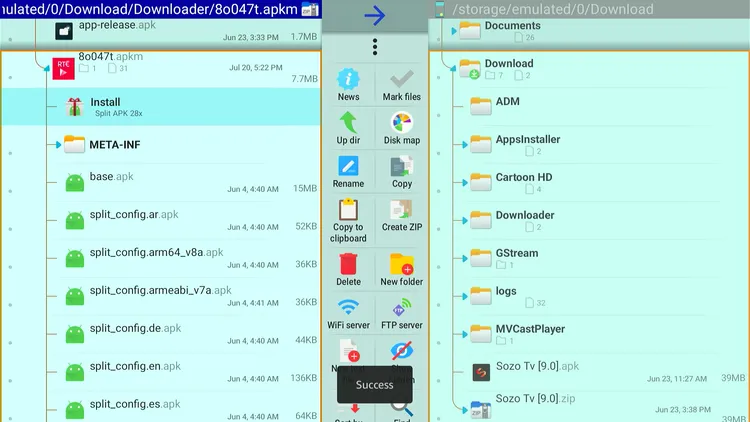The width and height of the screenshot is (750, 422).
Task: Select the META-INF folder name
Action: pyautogui.click(x=115, y=144)
